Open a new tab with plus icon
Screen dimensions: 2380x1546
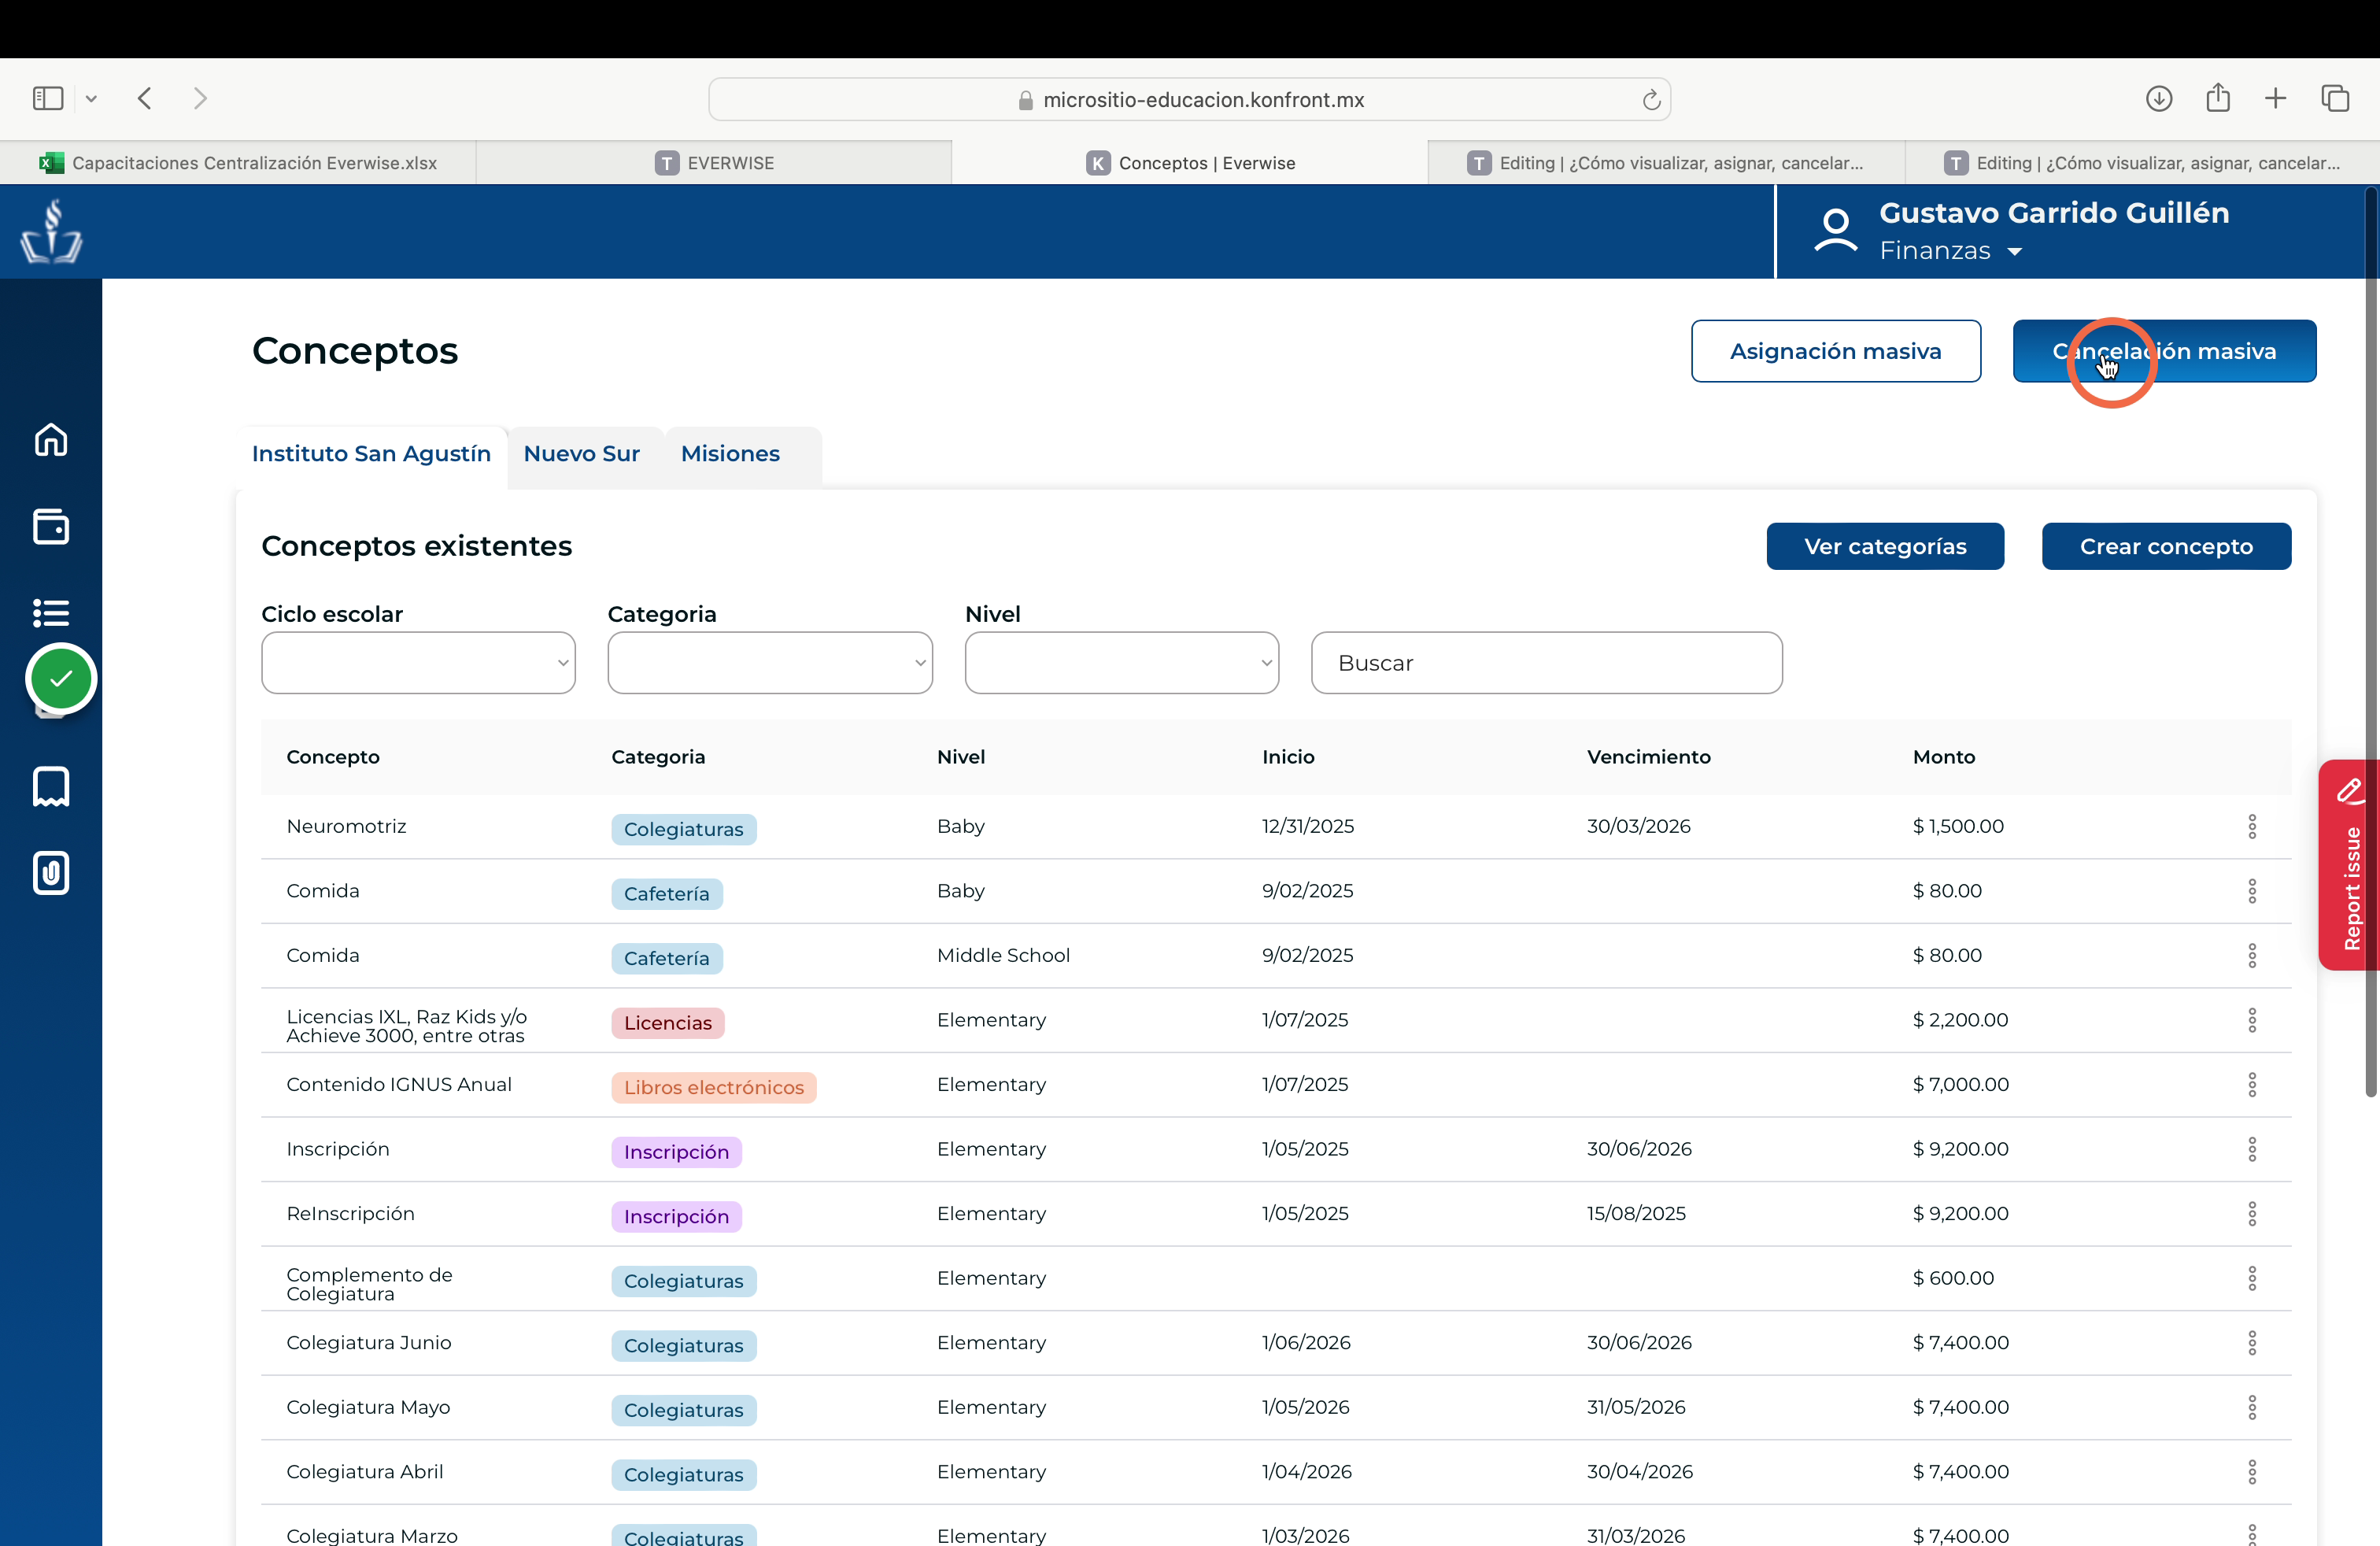tap(2275, 98)
